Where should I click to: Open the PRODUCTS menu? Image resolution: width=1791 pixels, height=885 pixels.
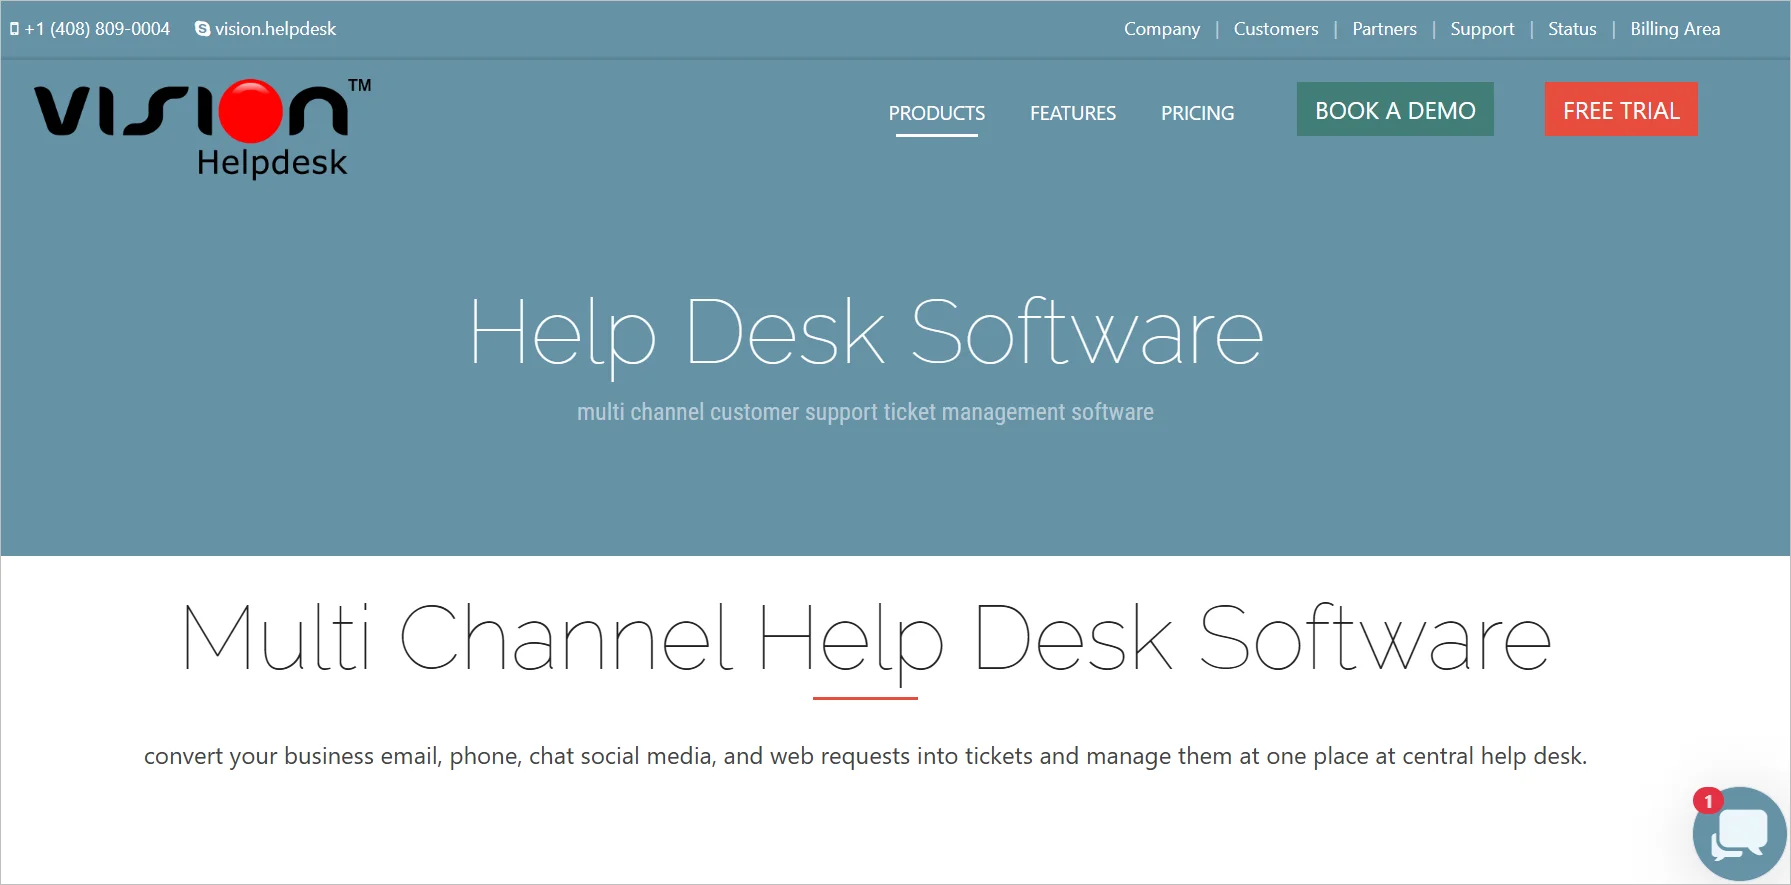pyautogui.click(x=937, y=113)
